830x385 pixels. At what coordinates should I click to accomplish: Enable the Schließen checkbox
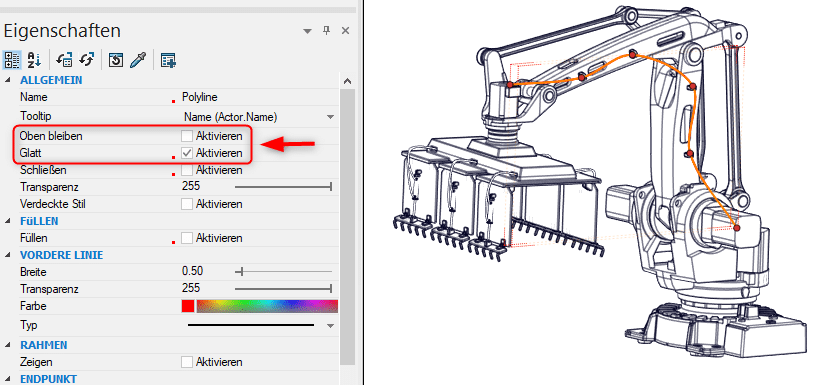[186, 171]
